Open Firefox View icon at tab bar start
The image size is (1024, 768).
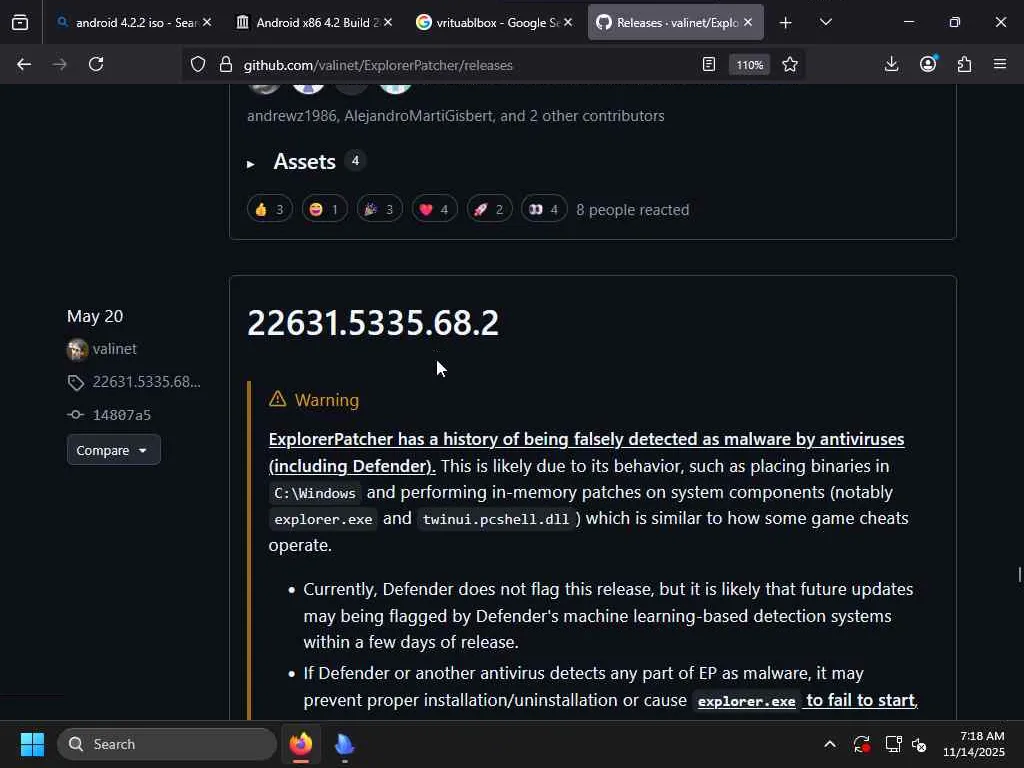tap(20, 23)
